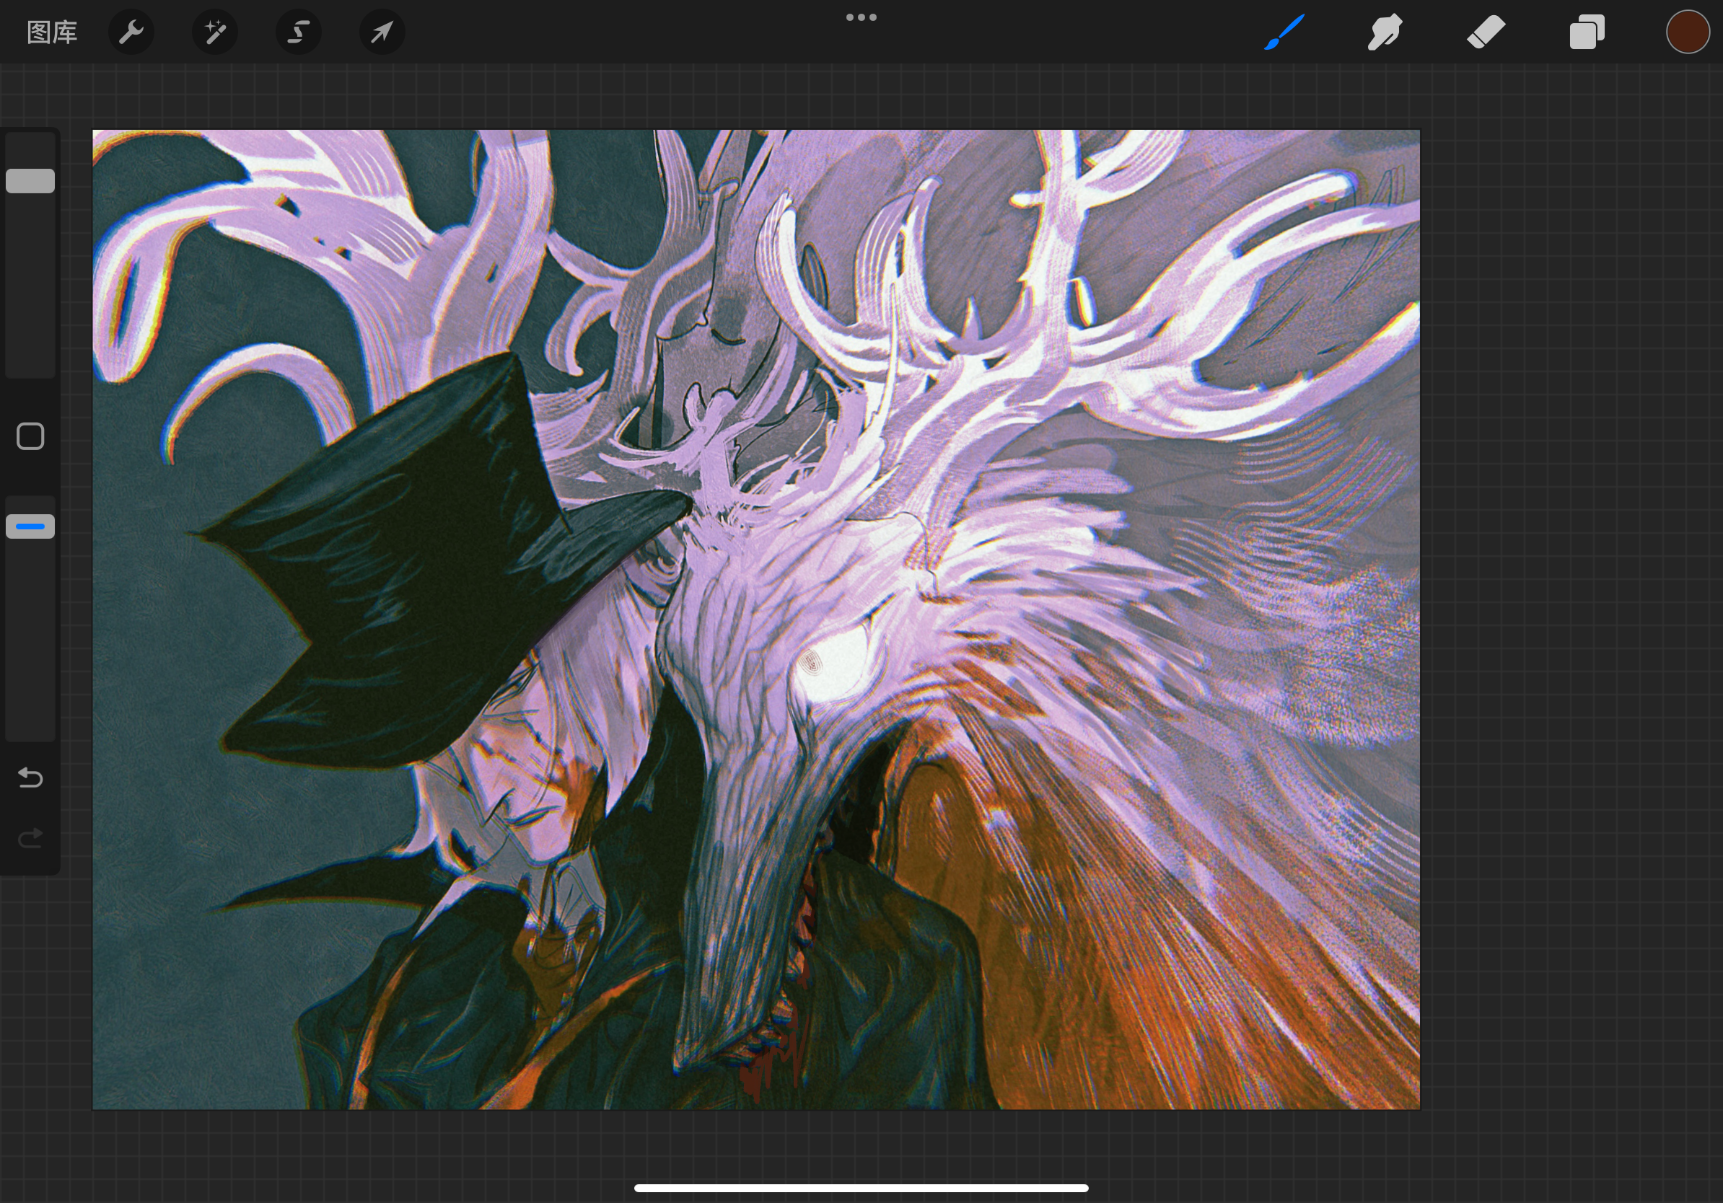The image size is (1723, 1203).
Task: Open the Layers panel
Action: (x=1587, y=32)
